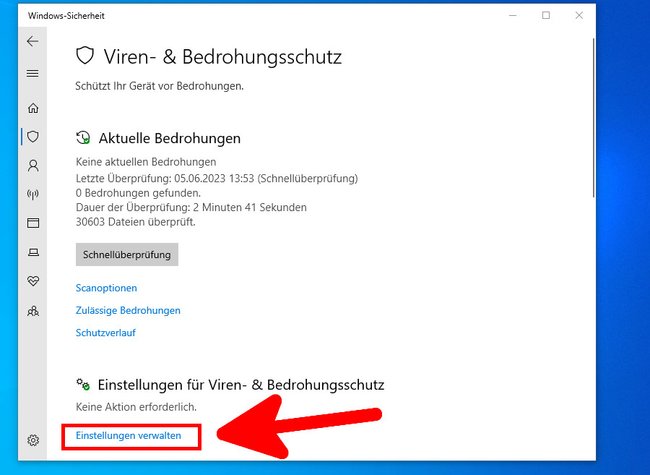The width and height of the screenshot is (650, 475).
Task: Open the Zulässige Bedrohungen link
Action: [x=128, y=310]
